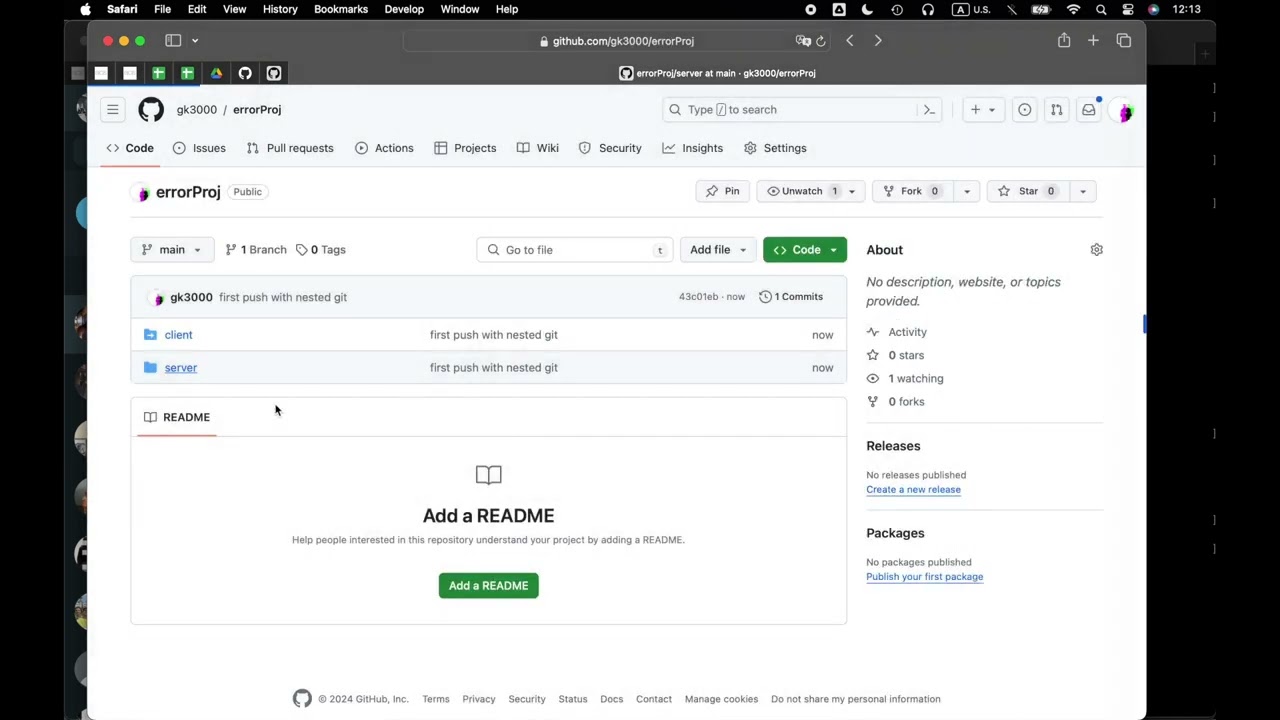
Task: Click the Safari sidebar toggle icon
Action: tap(173, 41)
